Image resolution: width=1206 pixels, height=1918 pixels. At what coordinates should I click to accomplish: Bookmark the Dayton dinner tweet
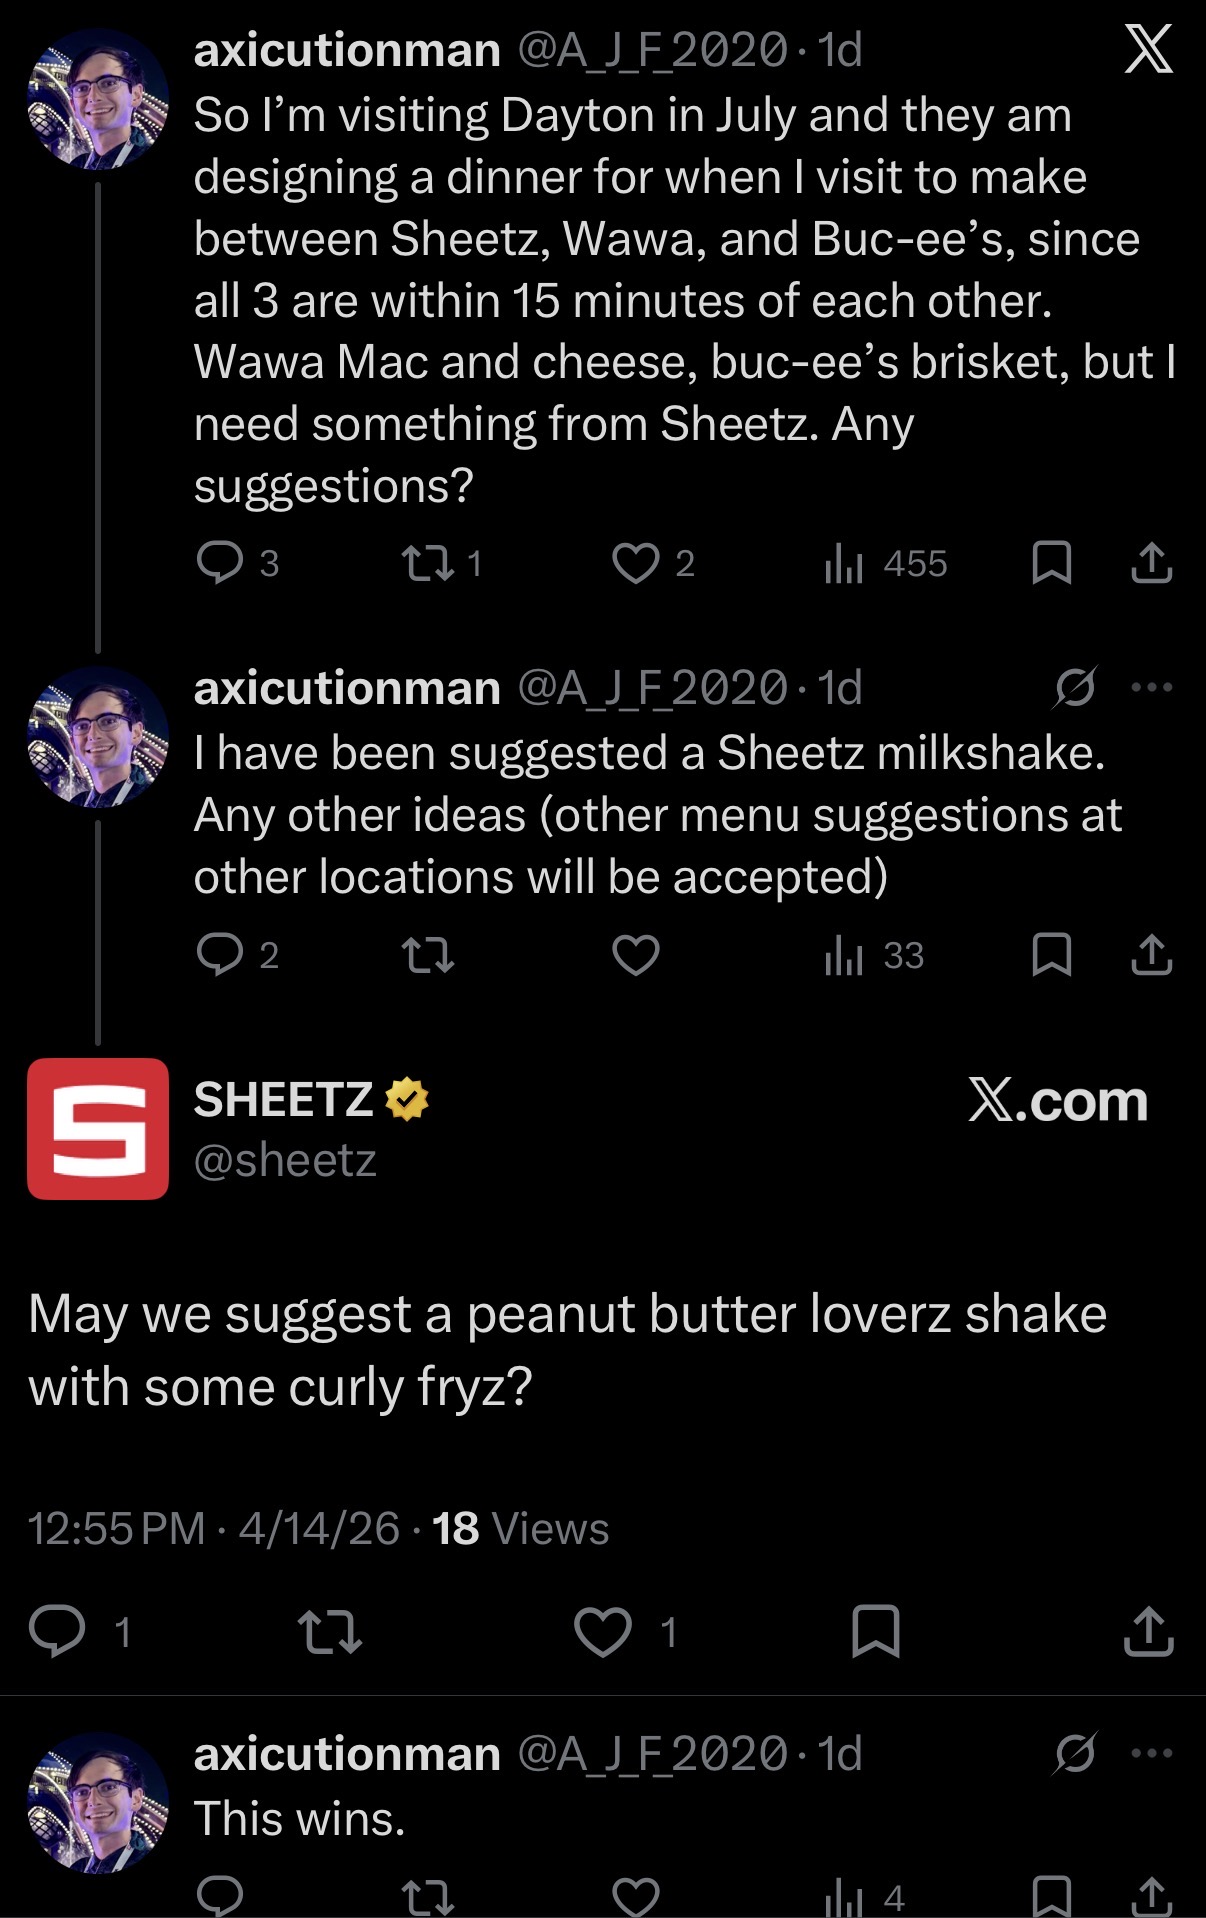click(1051, 563)
